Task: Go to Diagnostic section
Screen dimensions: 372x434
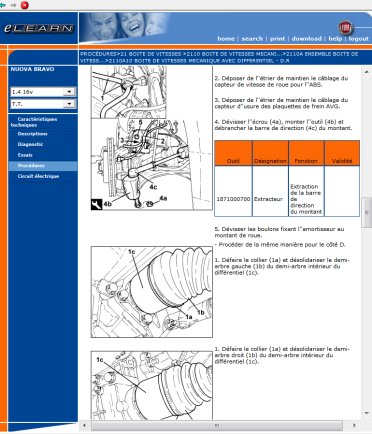Action: 30,144
